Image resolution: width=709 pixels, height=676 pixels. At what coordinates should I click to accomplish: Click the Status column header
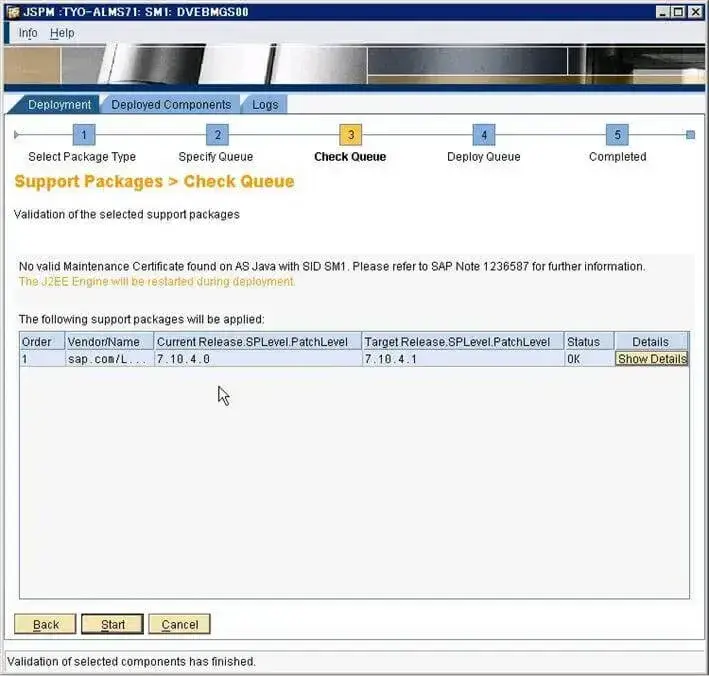click(589, 341)
